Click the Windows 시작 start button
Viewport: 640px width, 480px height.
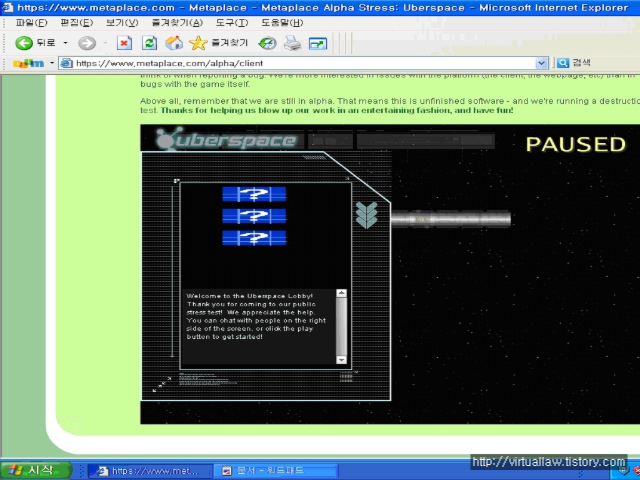(x=36, y=470)
